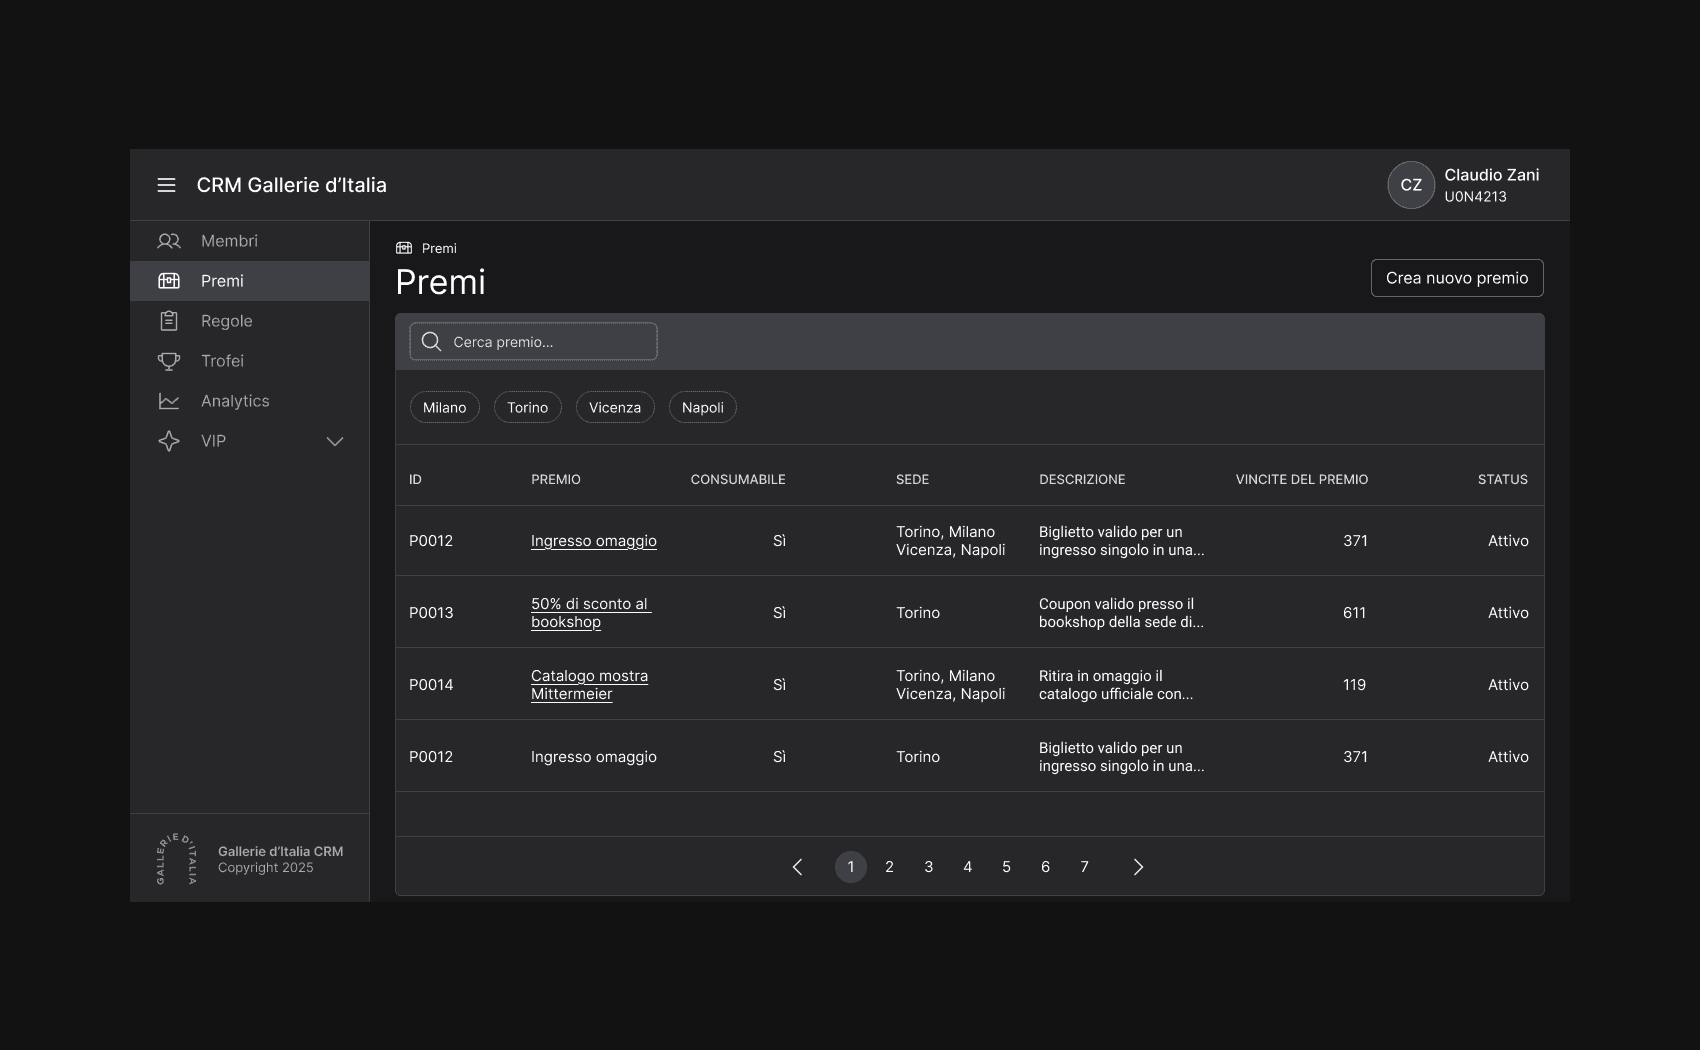Toggle the Vicenza filter chip
The image size is (1700, 1050).
(x=615, y=407)
